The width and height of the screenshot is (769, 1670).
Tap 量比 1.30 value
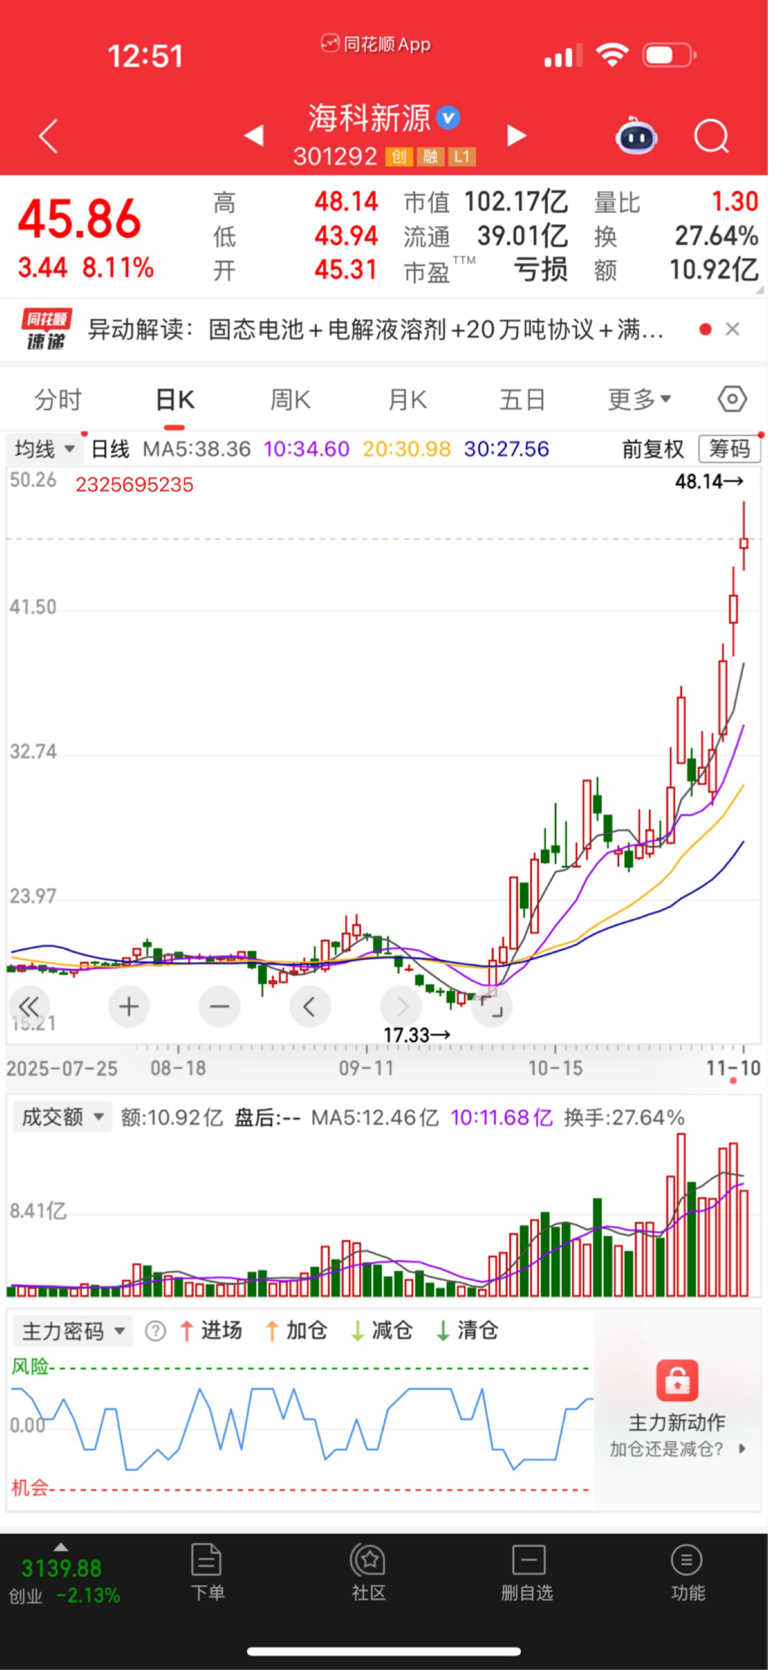pos(735,202)
